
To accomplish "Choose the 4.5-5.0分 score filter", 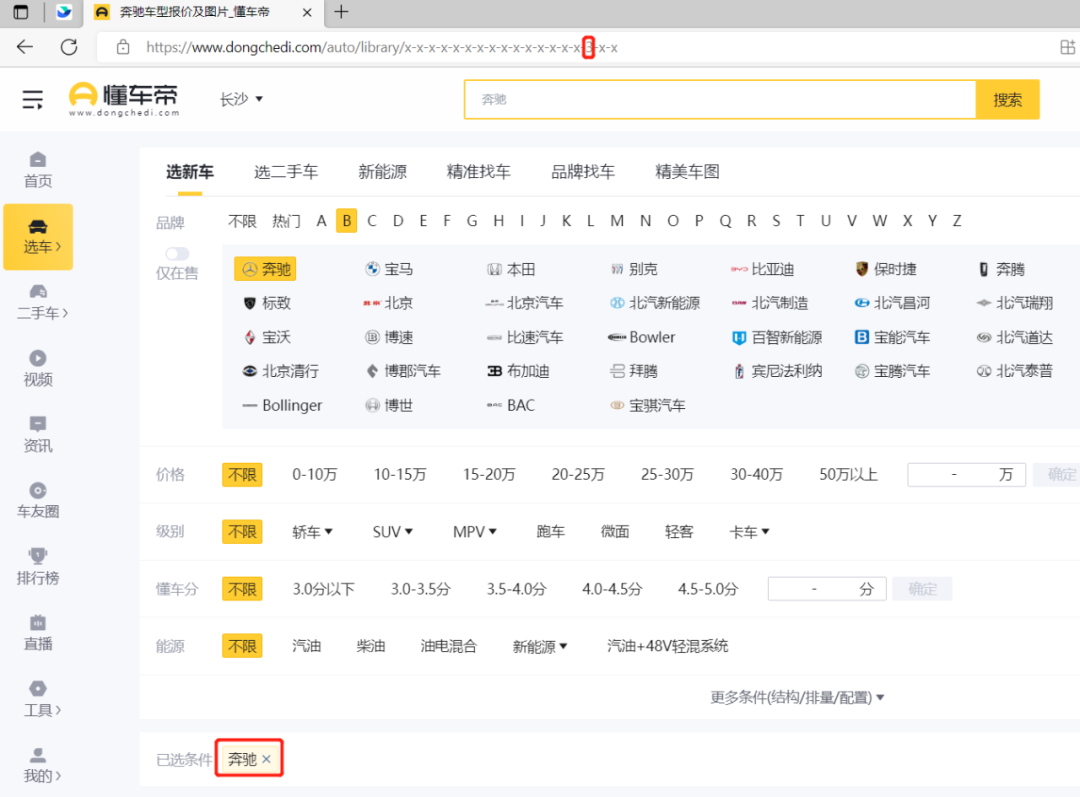I will [x=707, y=589].
